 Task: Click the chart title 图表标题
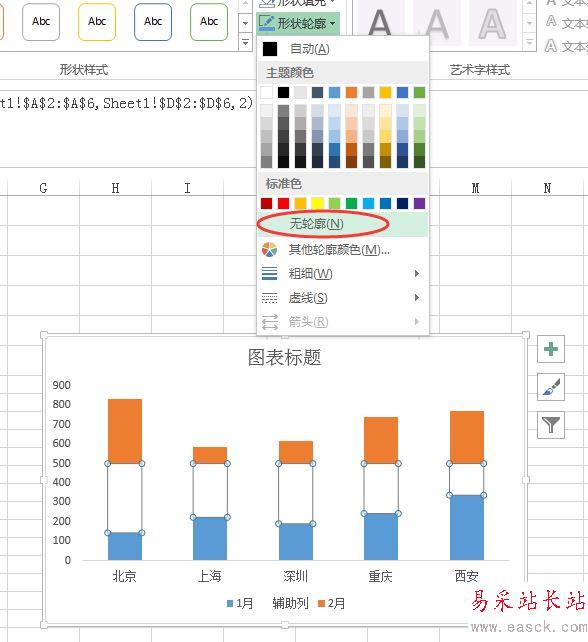pos(284,357)
